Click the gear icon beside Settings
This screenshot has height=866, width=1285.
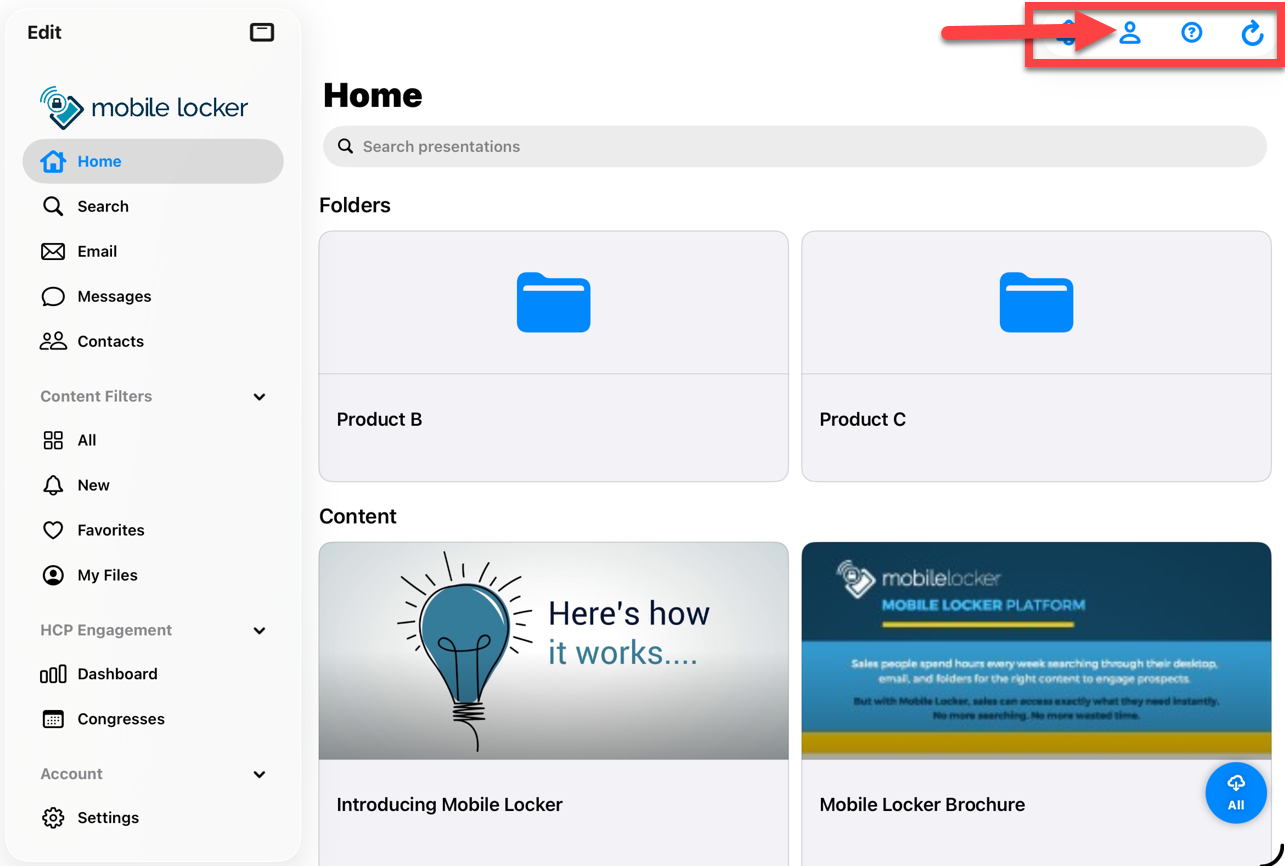[x=53, y=818]
